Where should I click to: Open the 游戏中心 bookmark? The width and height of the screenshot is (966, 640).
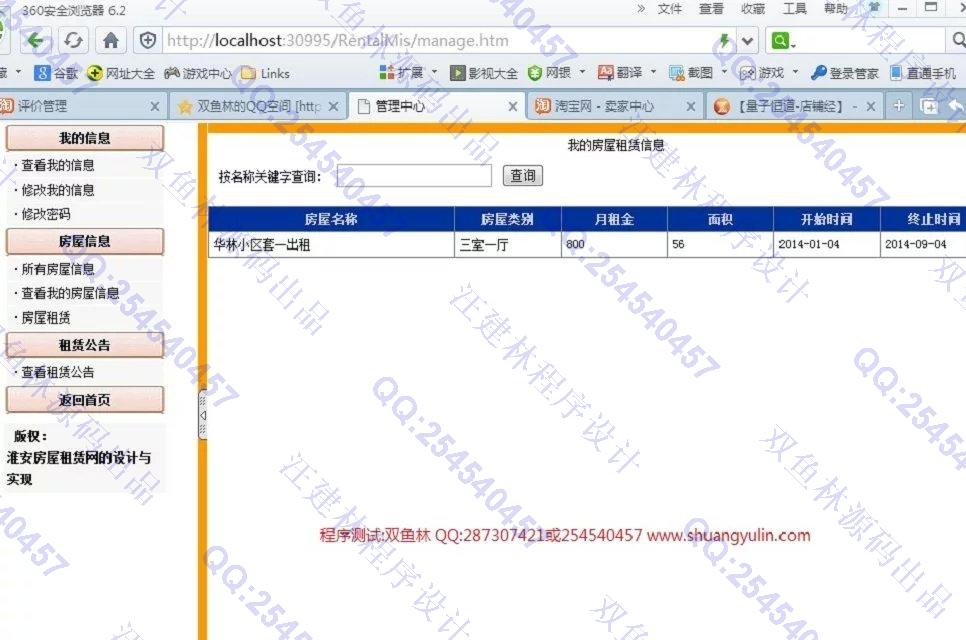[x=198, y=73]
